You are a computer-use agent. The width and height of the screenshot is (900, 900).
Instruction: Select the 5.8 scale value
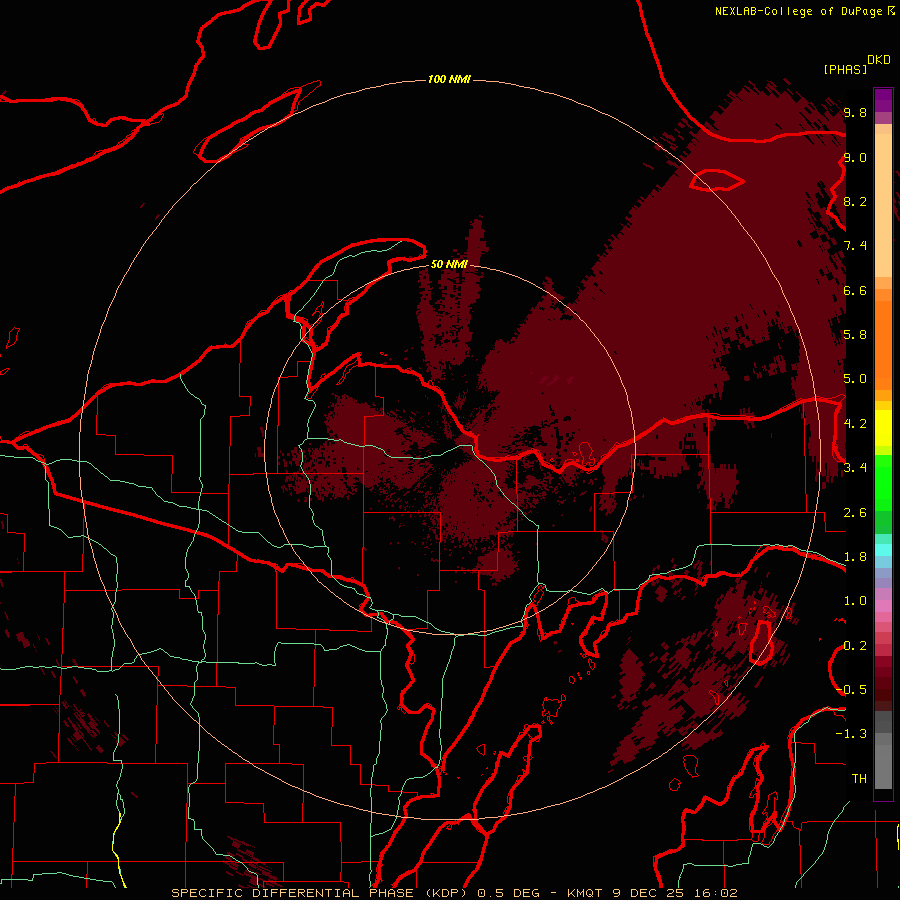click(x=855, y=335)
